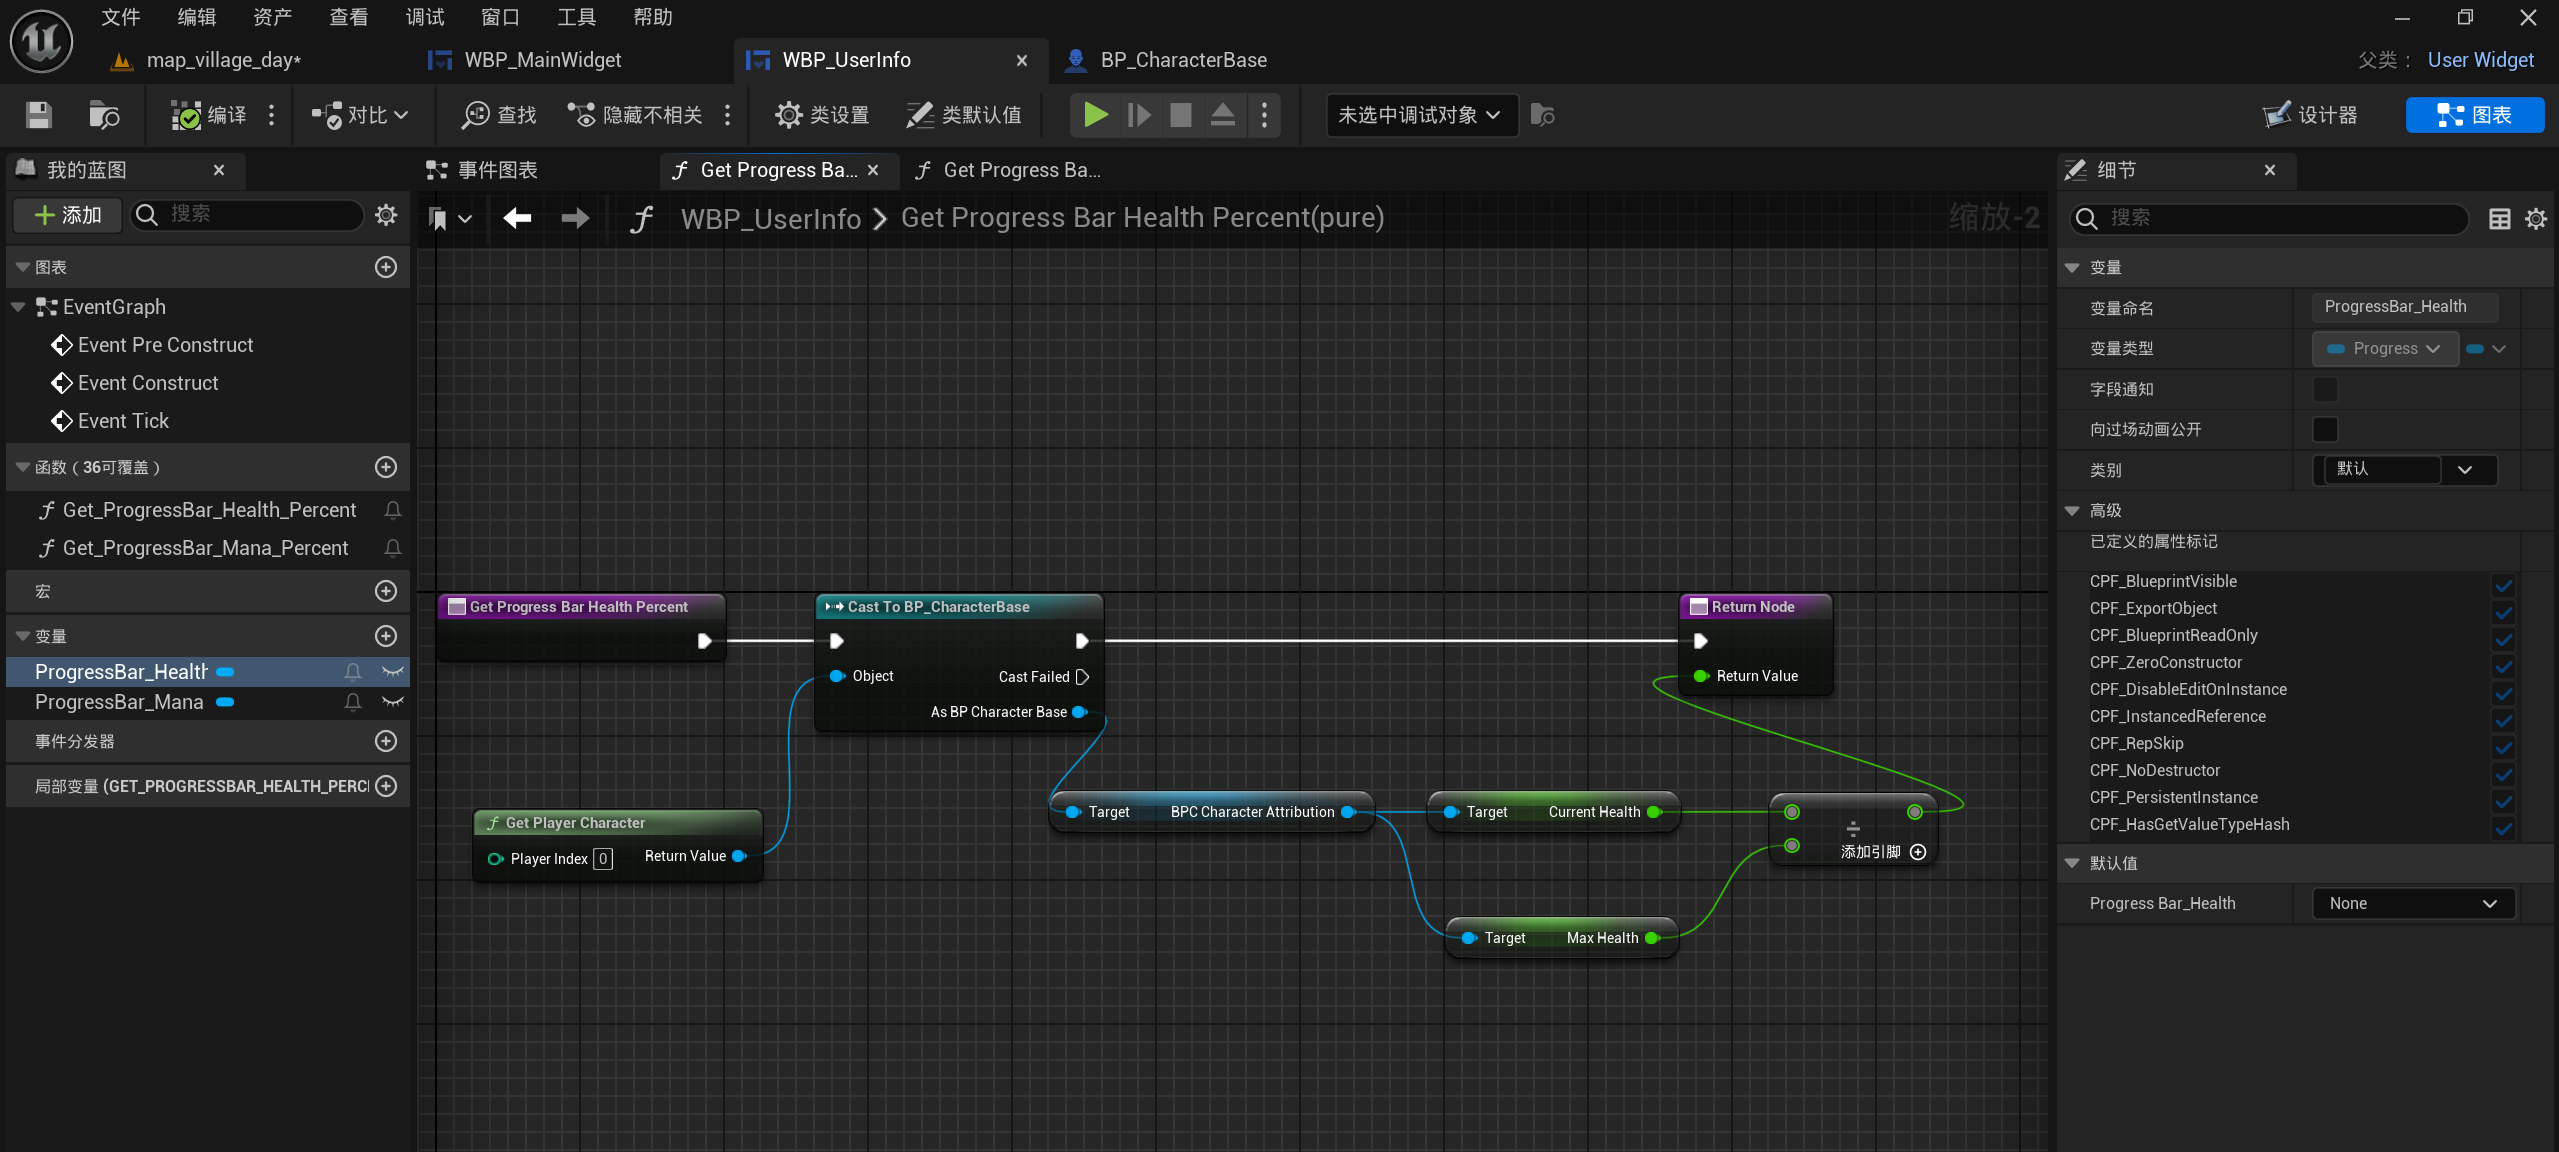Screen dimensions: 2559x1152
Task: Click the Find magnifier toolbar icon
Action: [x=475, y=115]
